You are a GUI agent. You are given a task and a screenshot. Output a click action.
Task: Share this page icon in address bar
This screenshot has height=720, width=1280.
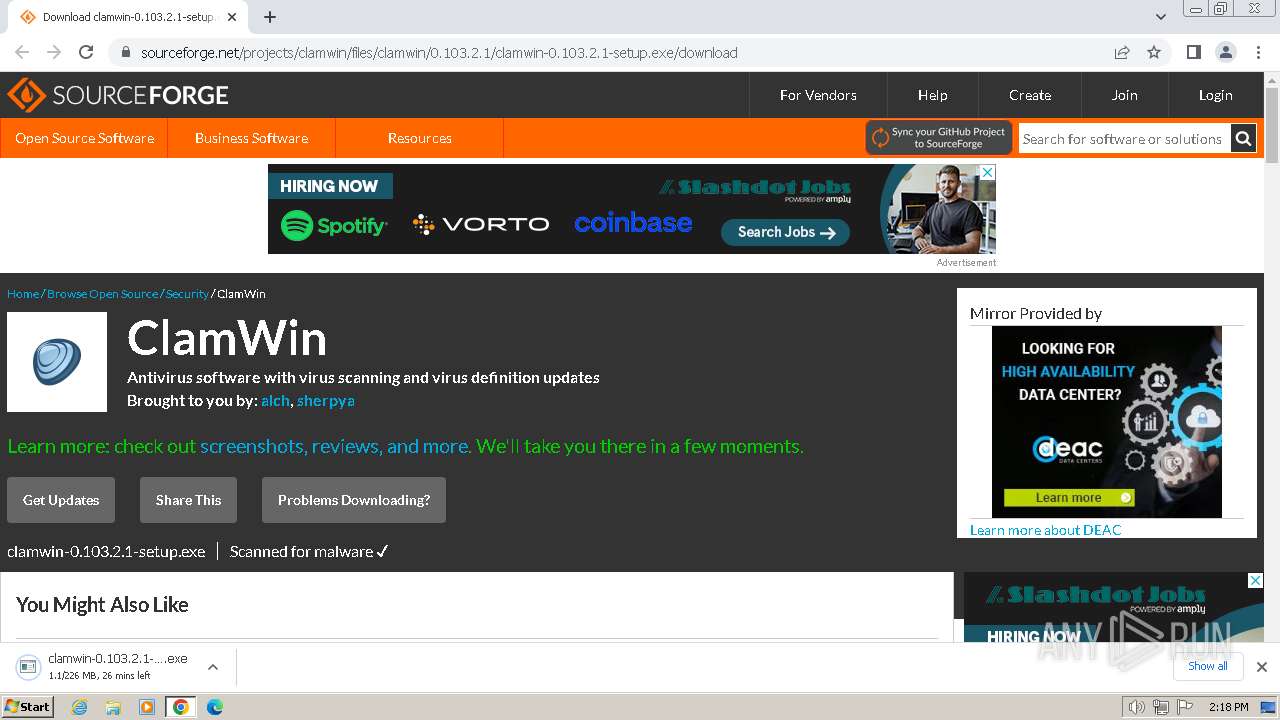[1122, 53]
